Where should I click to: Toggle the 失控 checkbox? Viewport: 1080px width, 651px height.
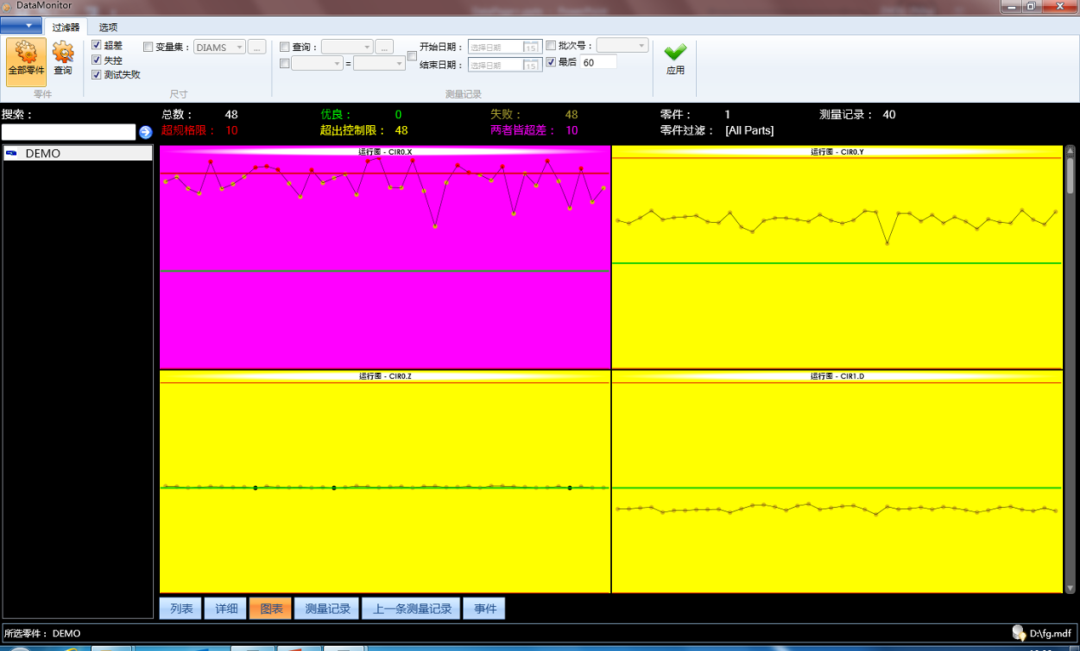point(97,60)
